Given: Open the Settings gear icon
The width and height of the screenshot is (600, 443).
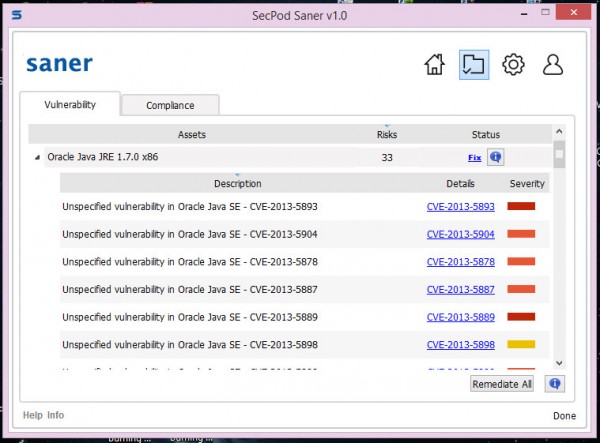Looking at the screenshot, I should pos(513,64).
